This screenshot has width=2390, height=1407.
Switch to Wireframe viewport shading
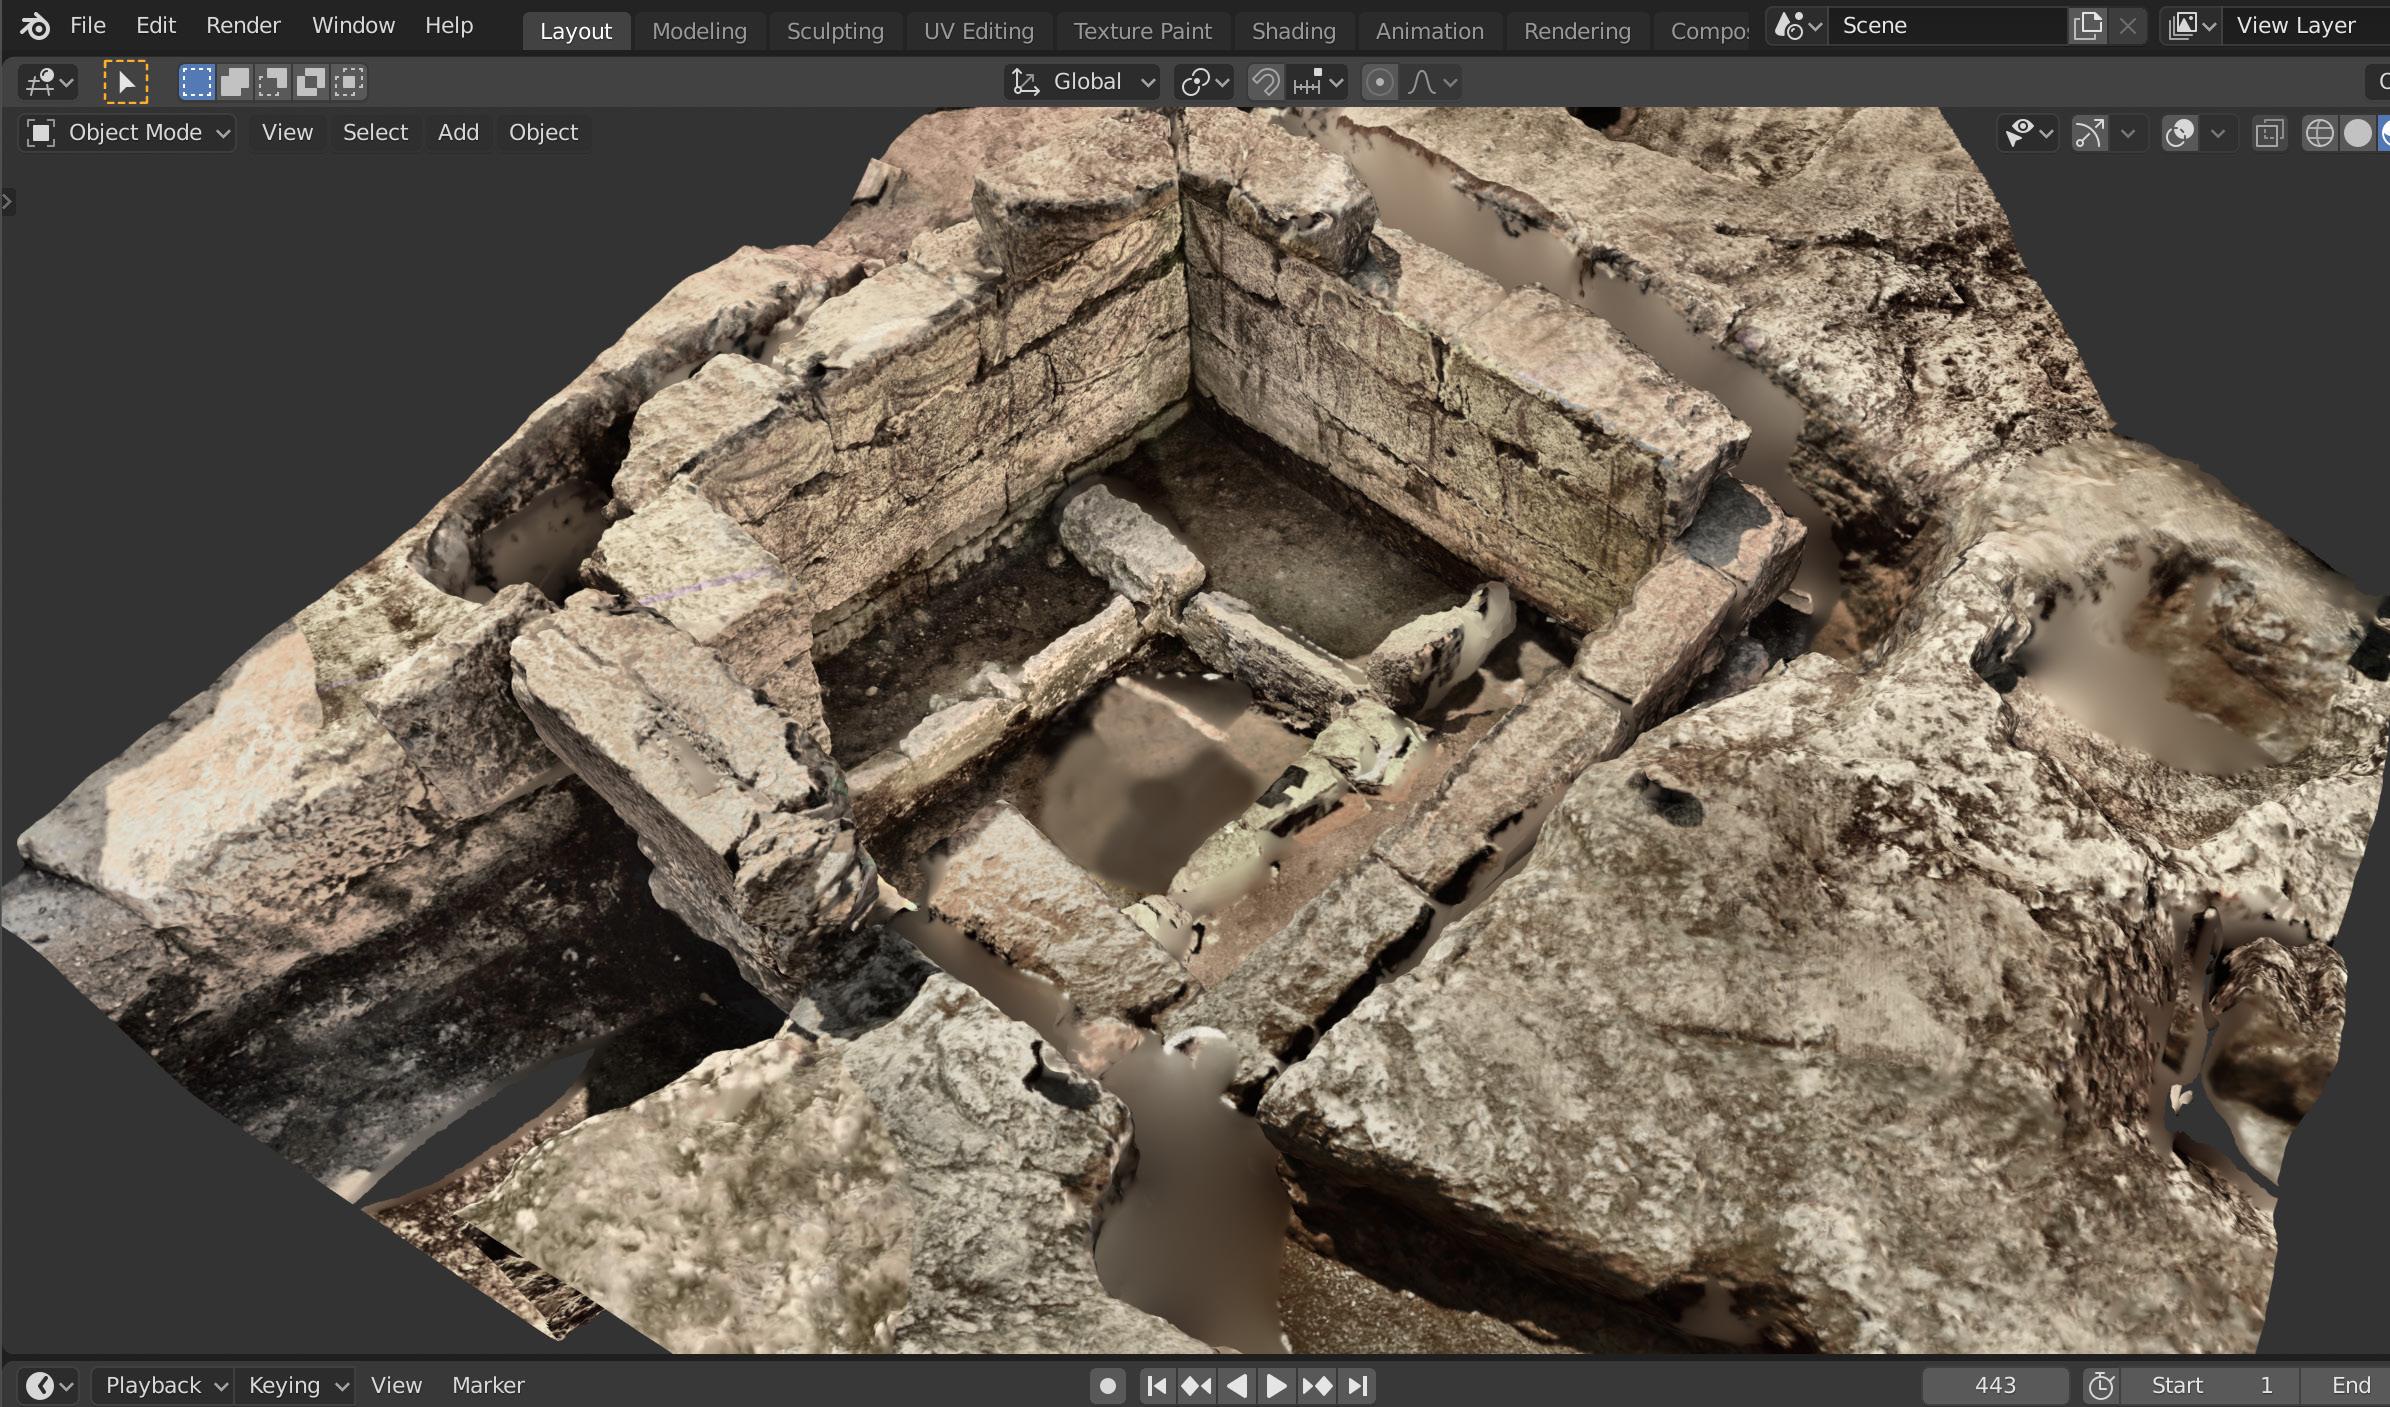point(2319,133)
